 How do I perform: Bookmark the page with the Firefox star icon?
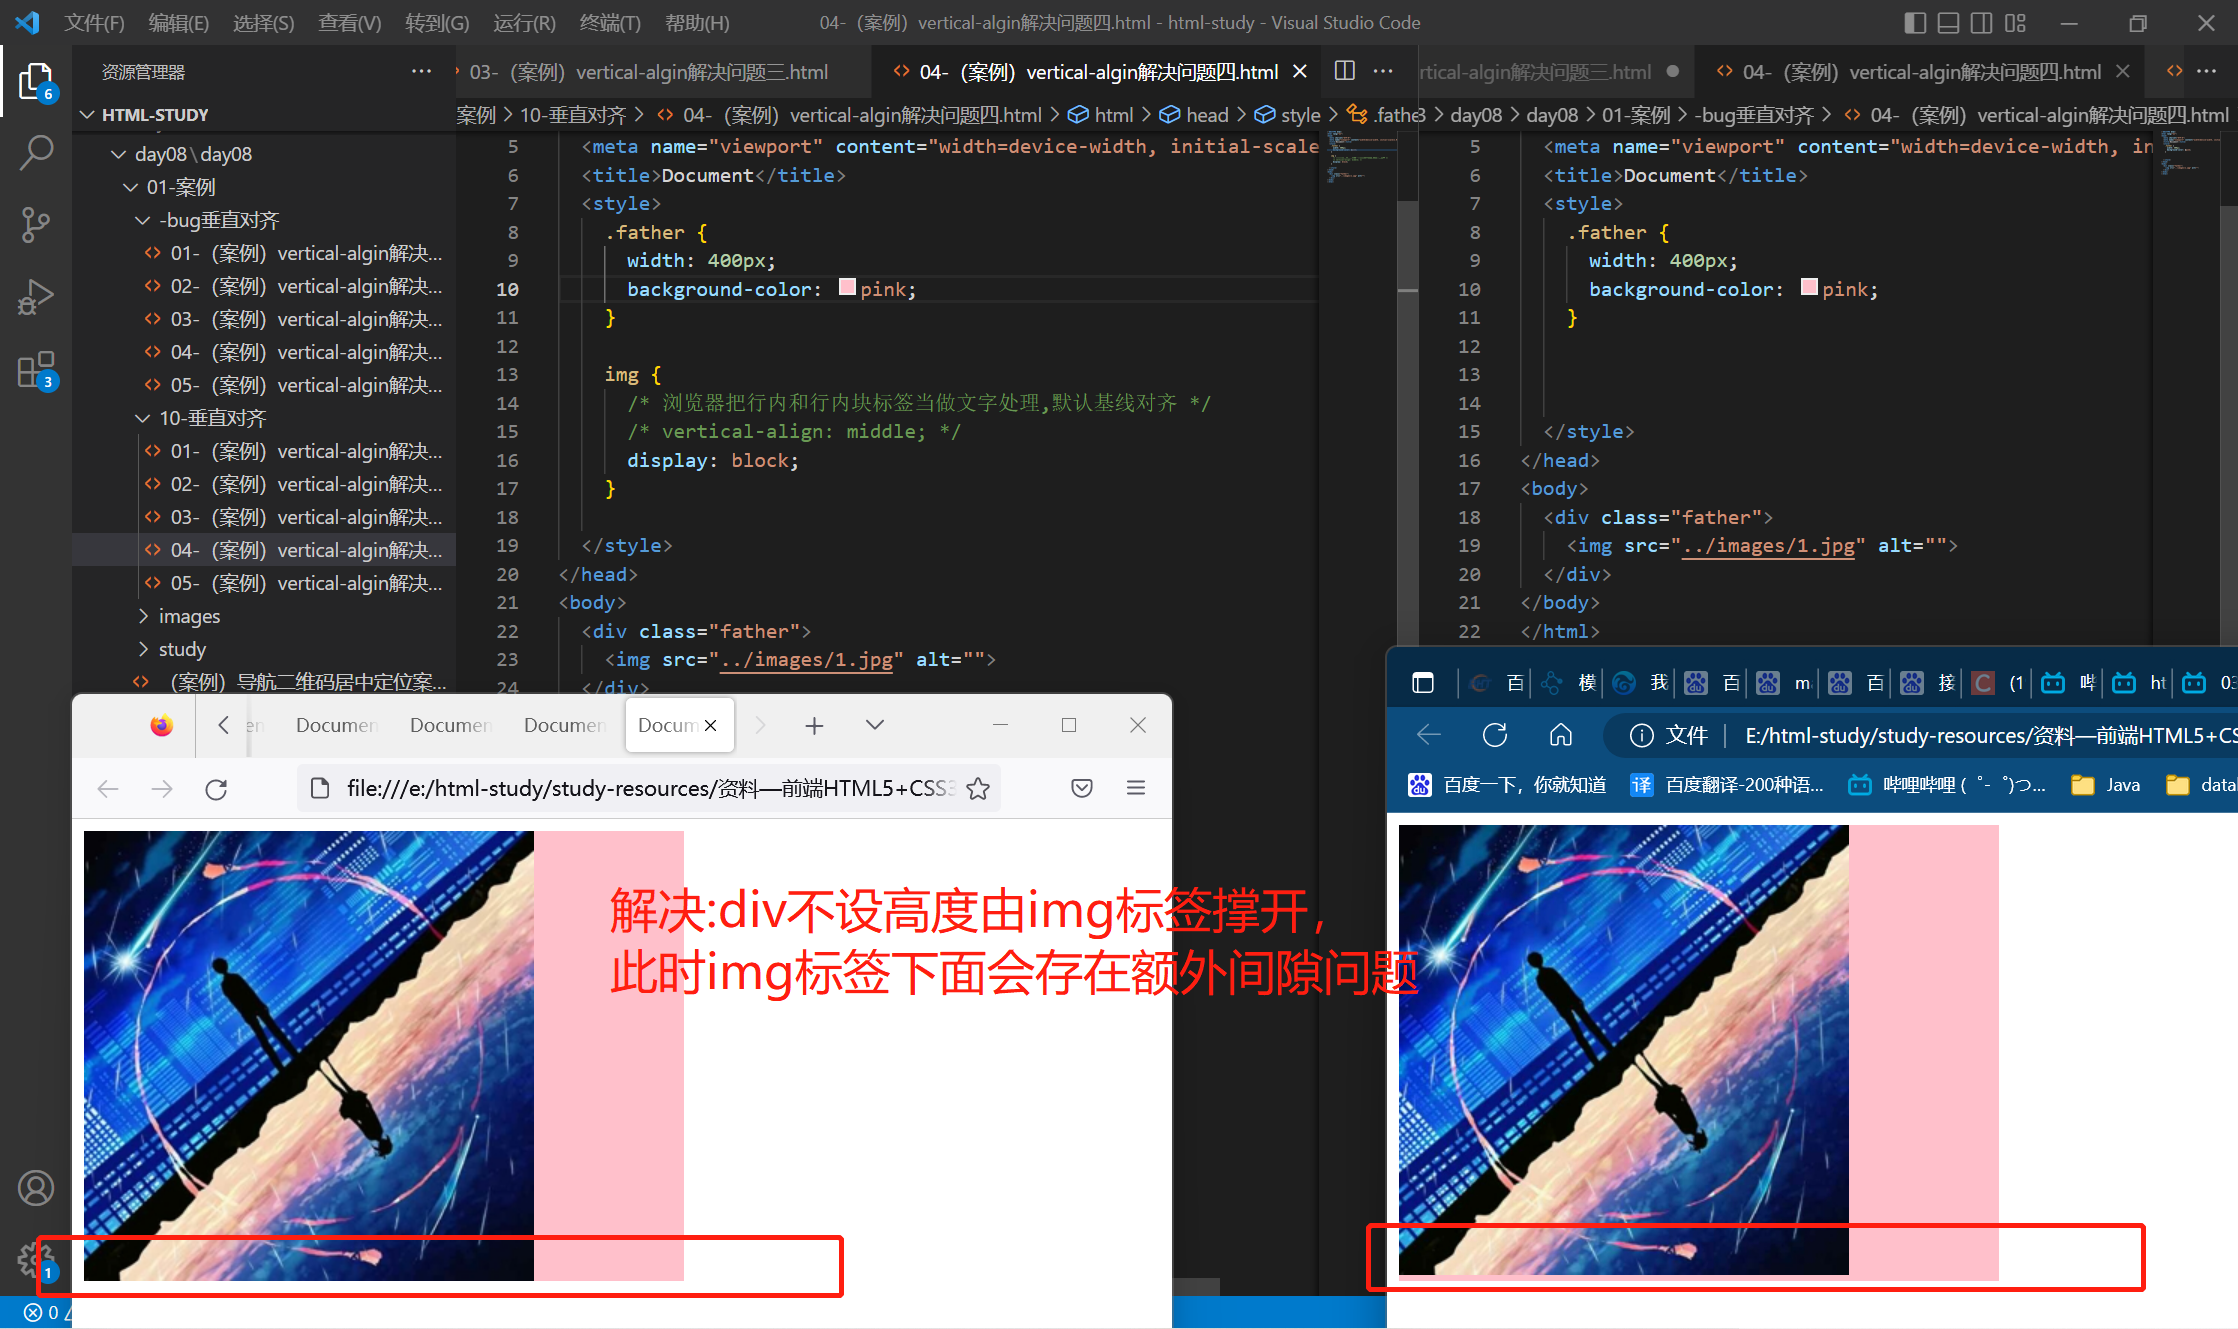coord(978,789)
